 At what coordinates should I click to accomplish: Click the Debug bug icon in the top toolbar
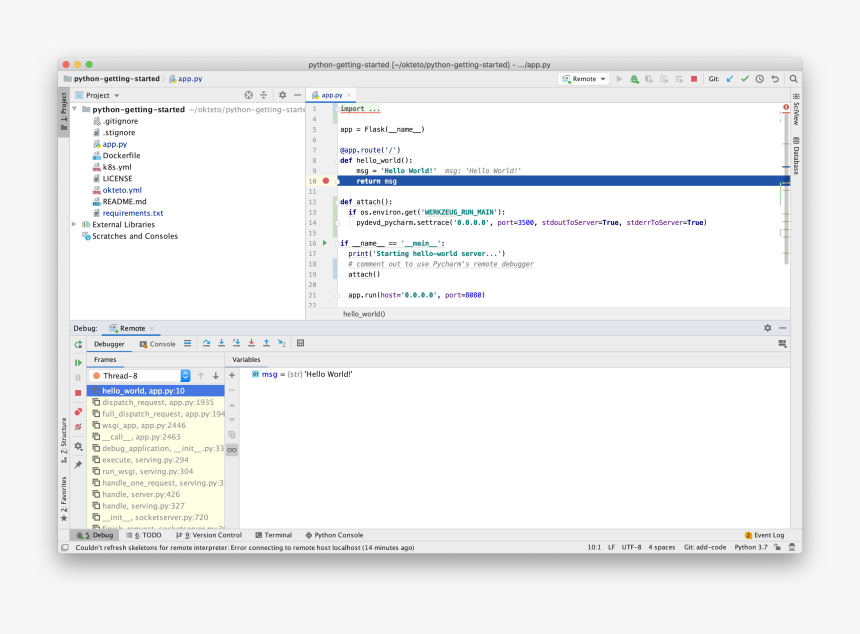tap(634, 79)
